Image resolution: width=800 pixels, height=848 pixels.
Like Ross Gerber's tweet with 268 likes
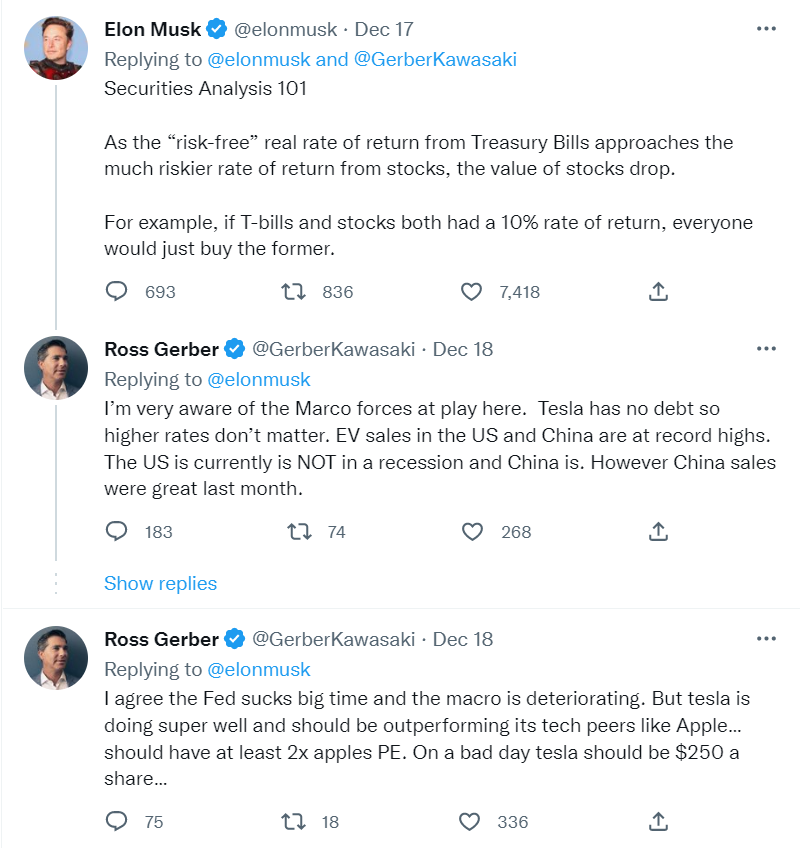pyautogui.click(x=472, y=532)
